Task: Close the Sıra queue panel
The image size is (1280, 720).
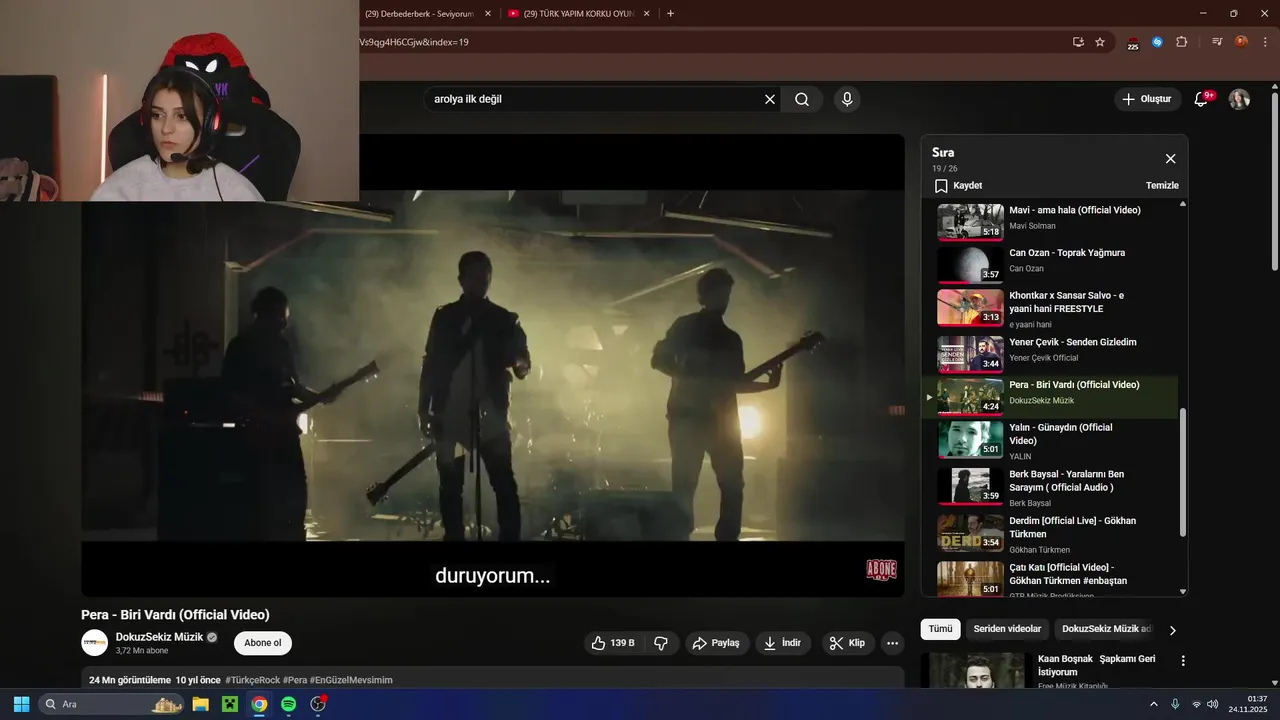Action: 1170,159
